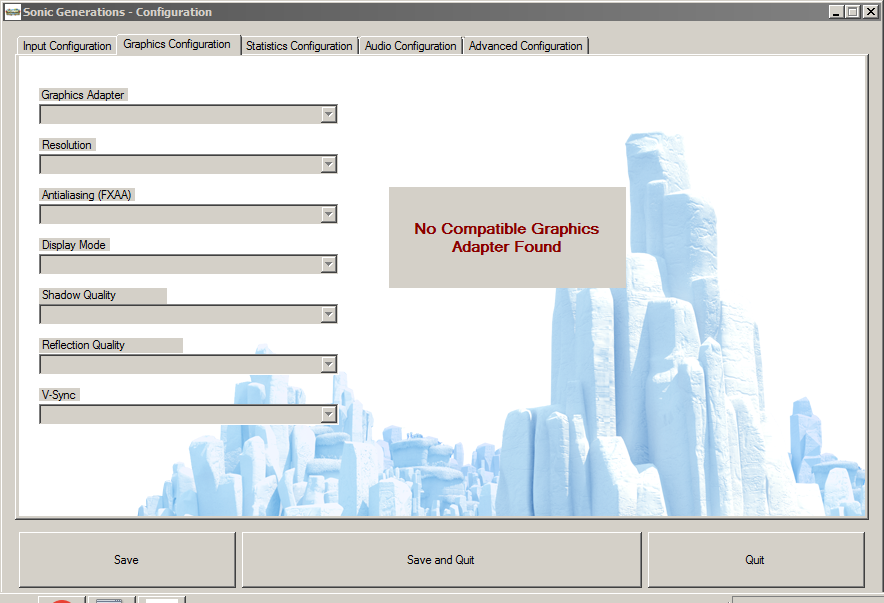Open the Reflection Quality dropdown
884x603 pixels.
click(188, 364)
